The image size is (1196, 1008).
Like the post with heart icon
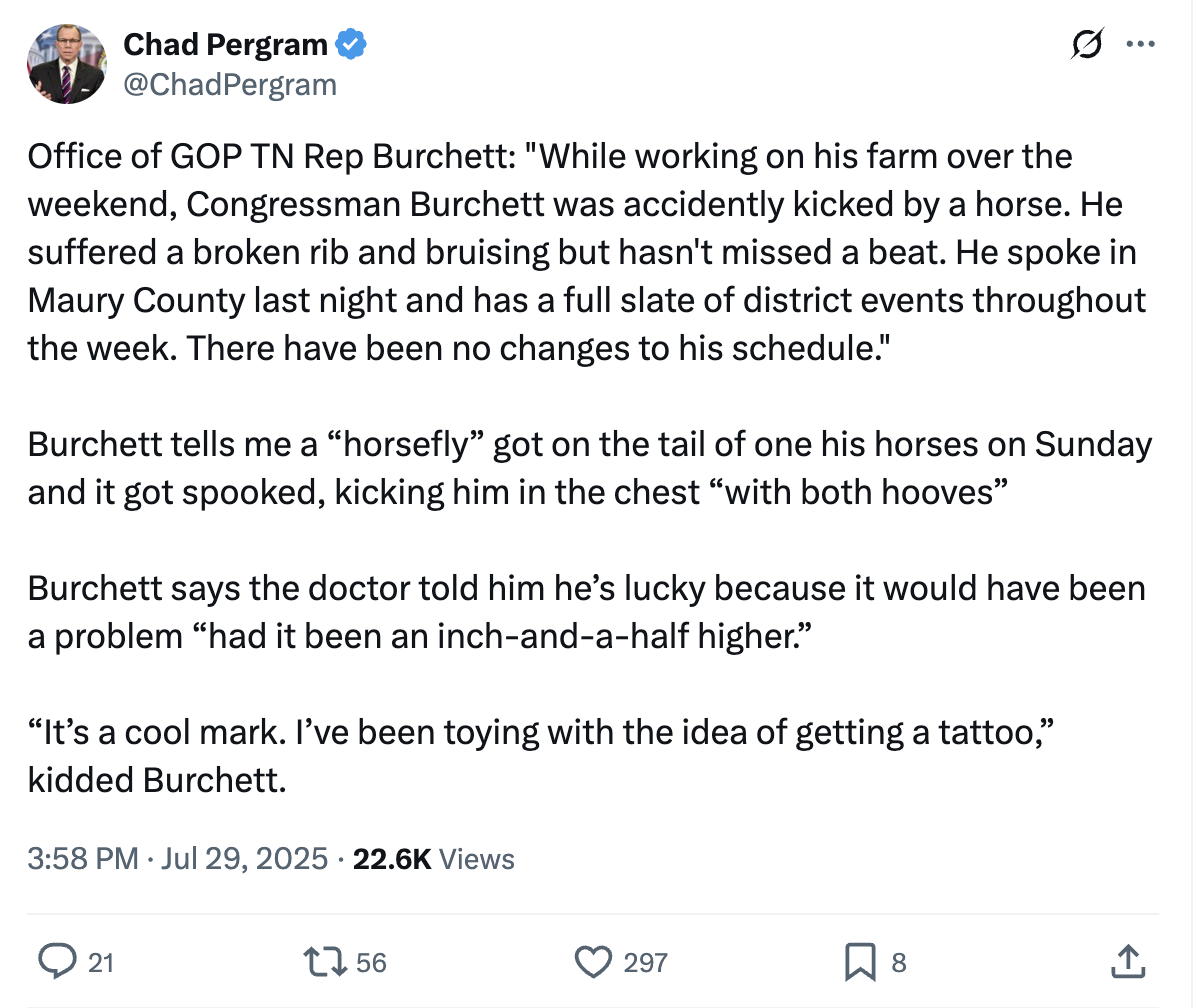(x=594, y=962)
